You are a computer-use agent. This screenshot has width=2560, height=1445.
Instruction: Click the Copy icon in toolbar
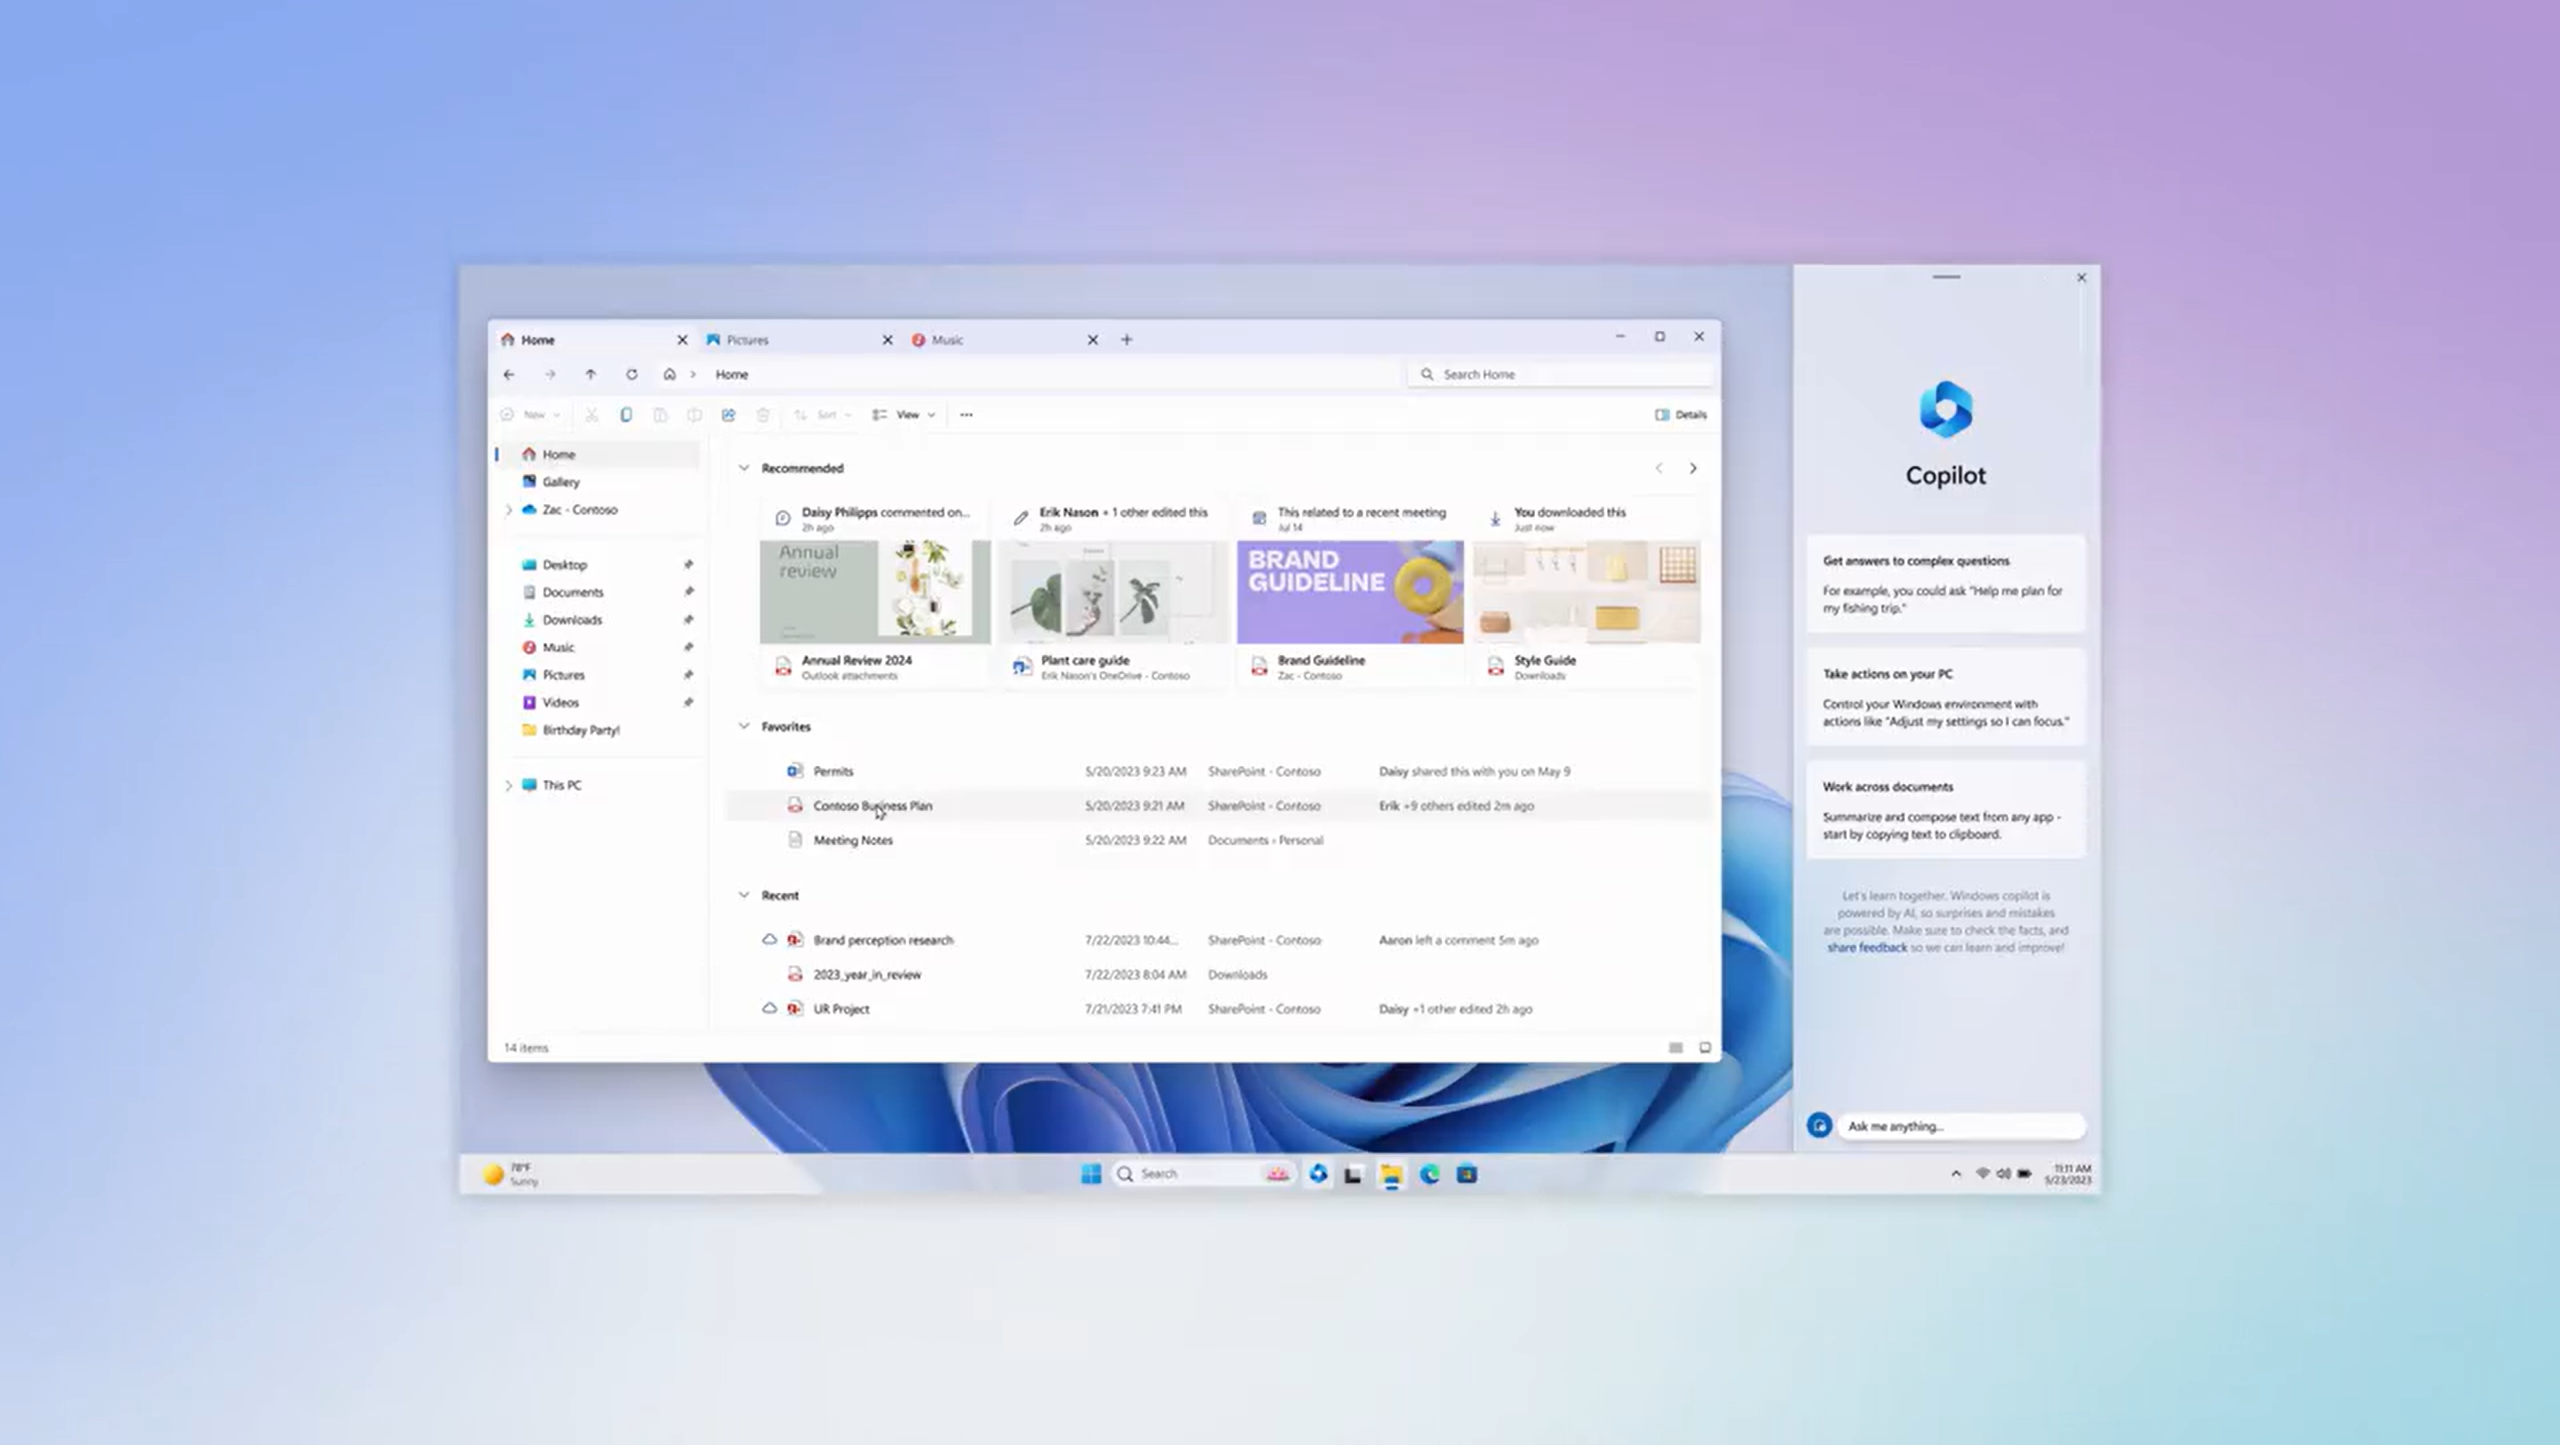626,414
